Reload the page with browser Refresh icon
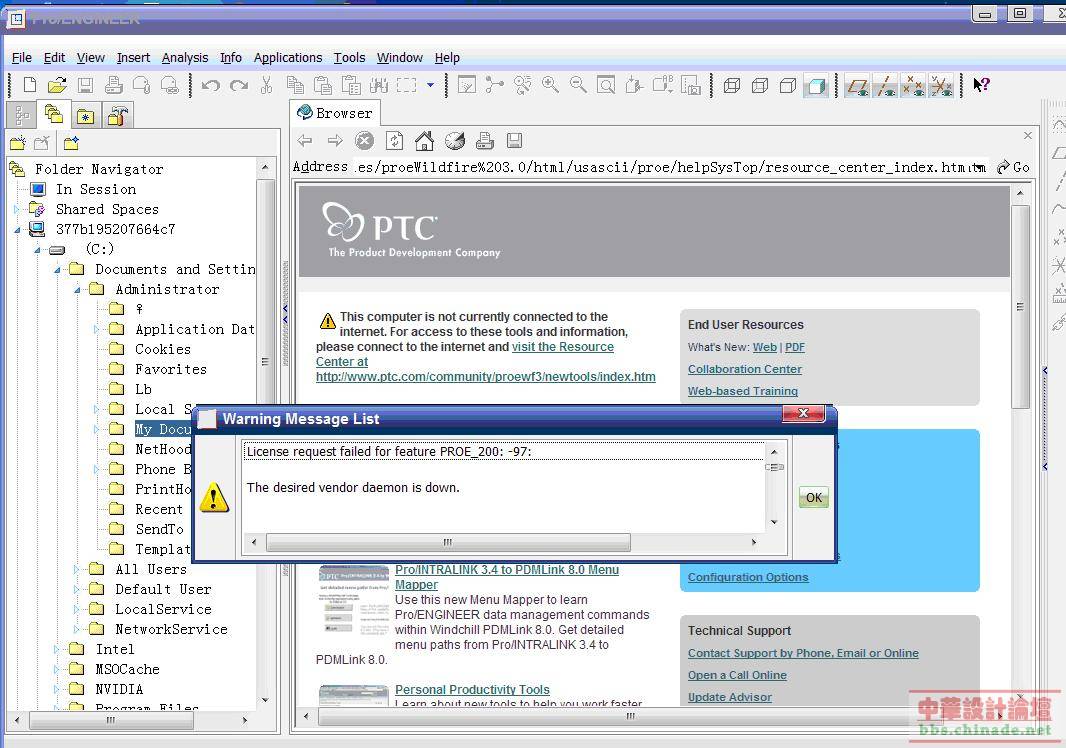The width and height of the screenshot is (1066, 748). 394,141
